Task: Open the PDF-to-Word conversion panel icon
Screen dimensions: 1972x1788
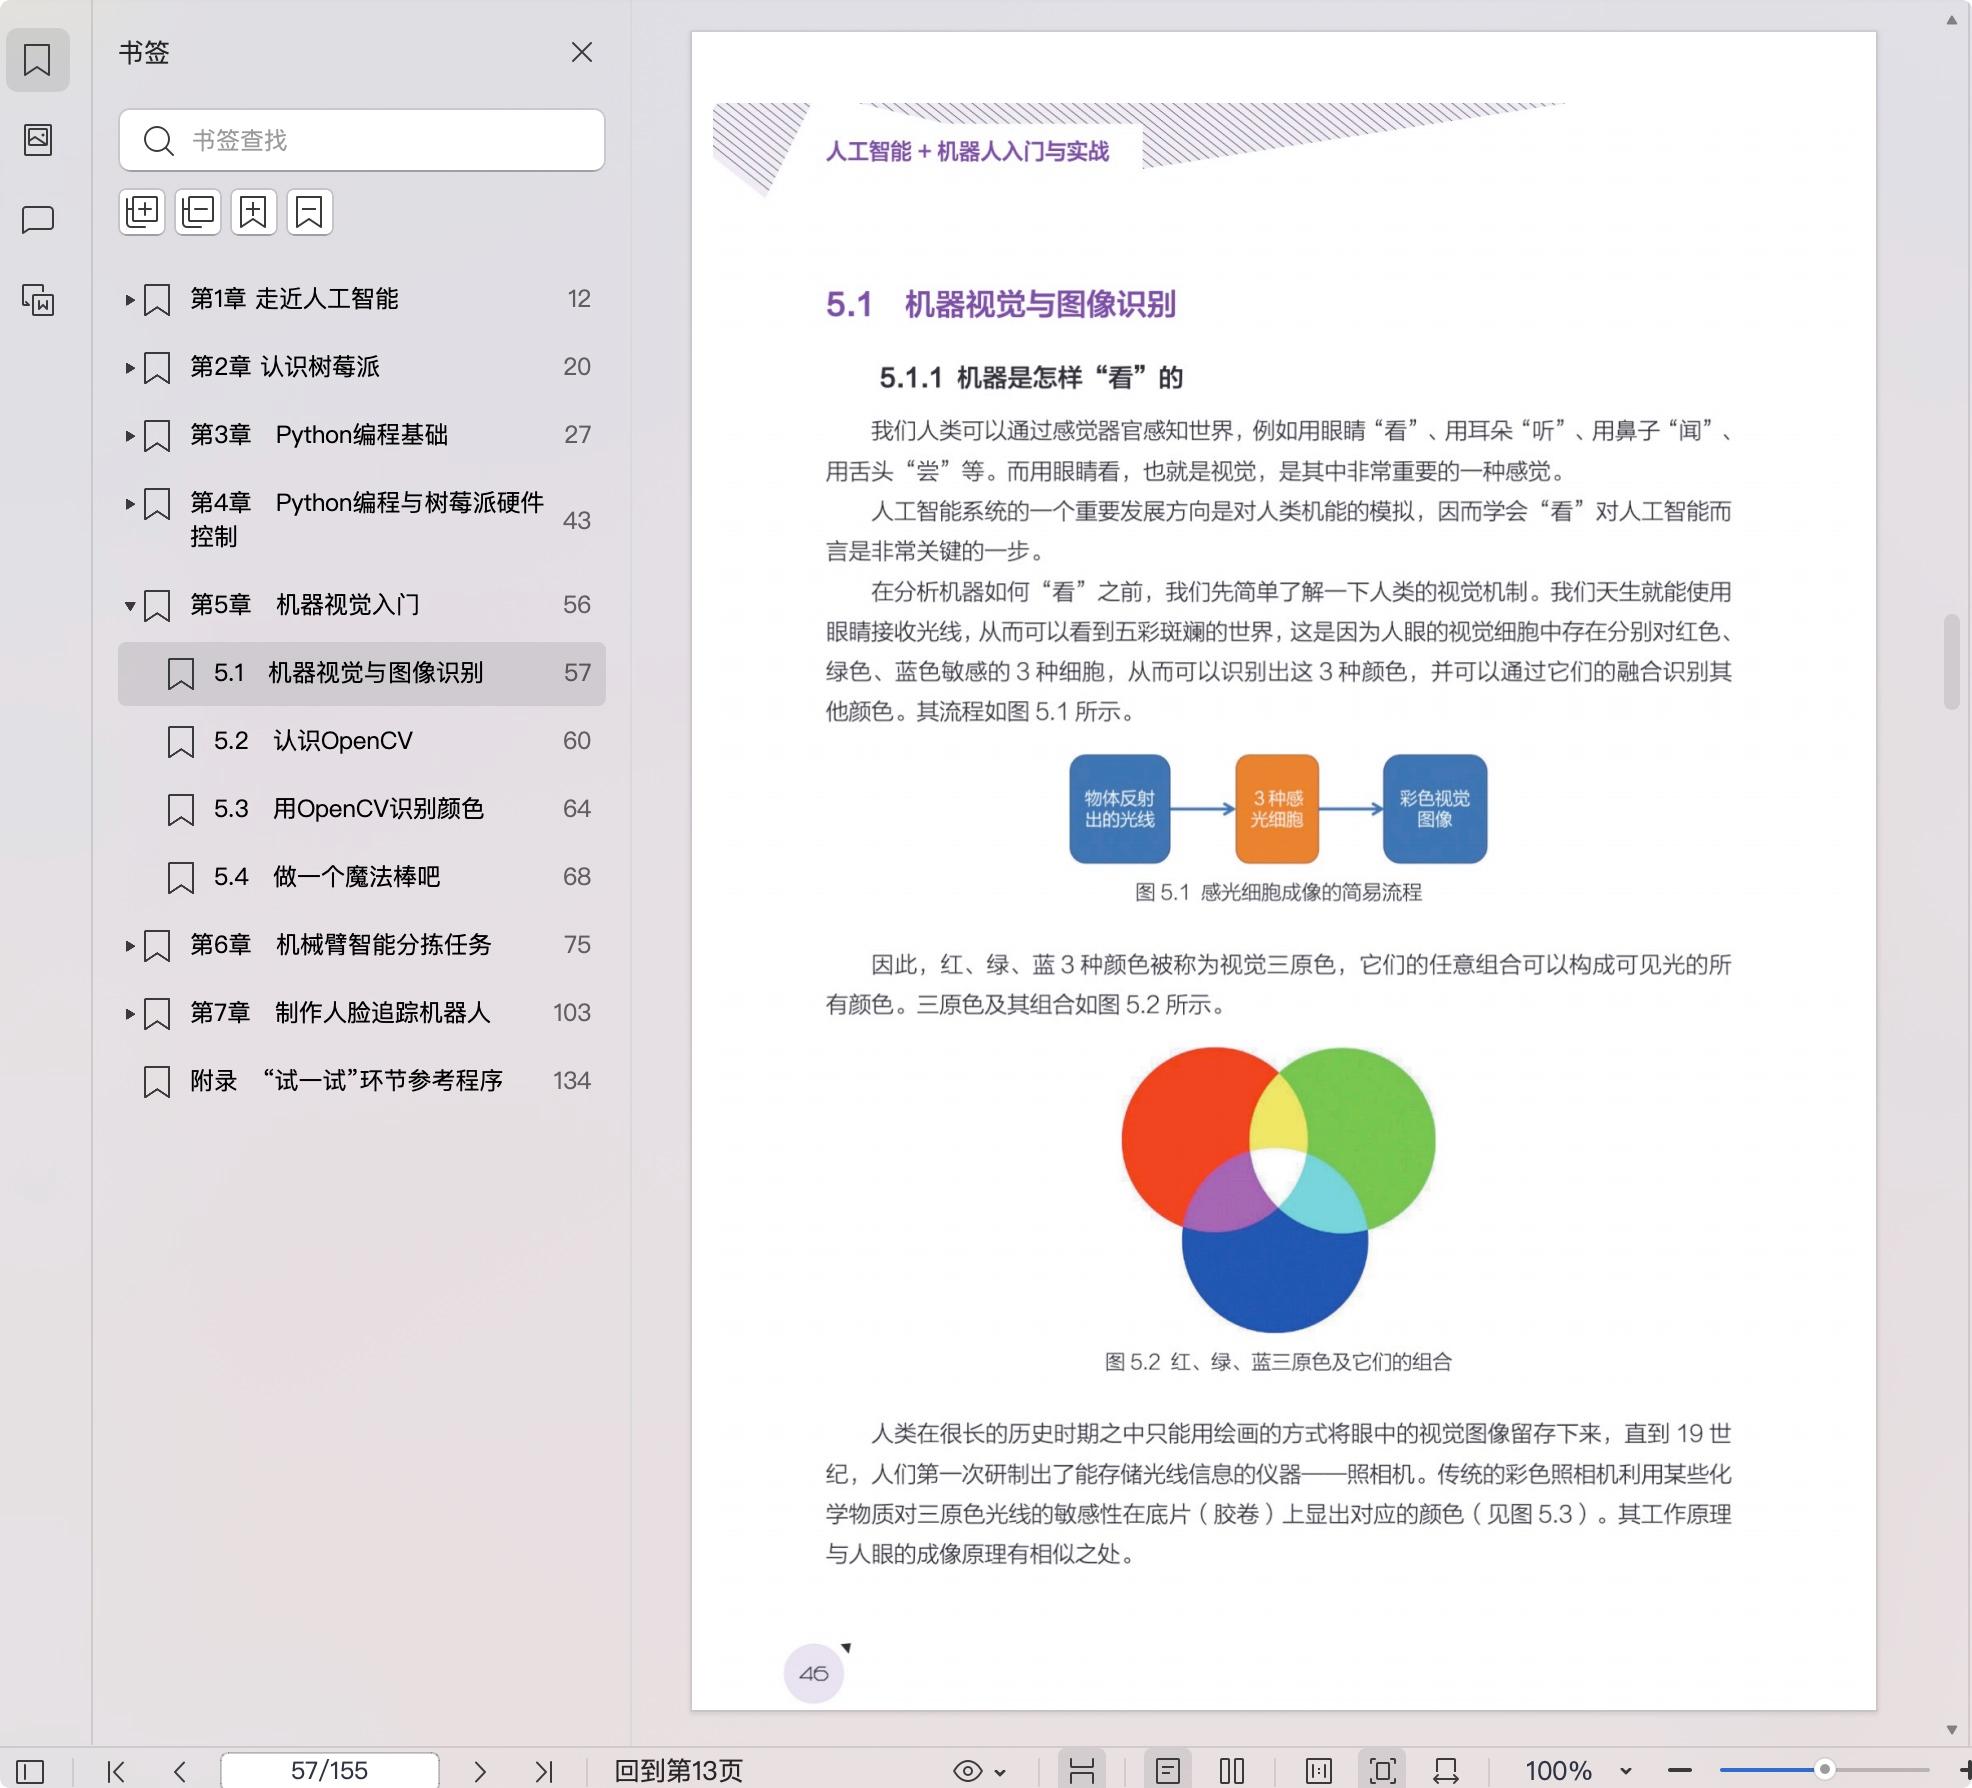Action: [37, 299]
